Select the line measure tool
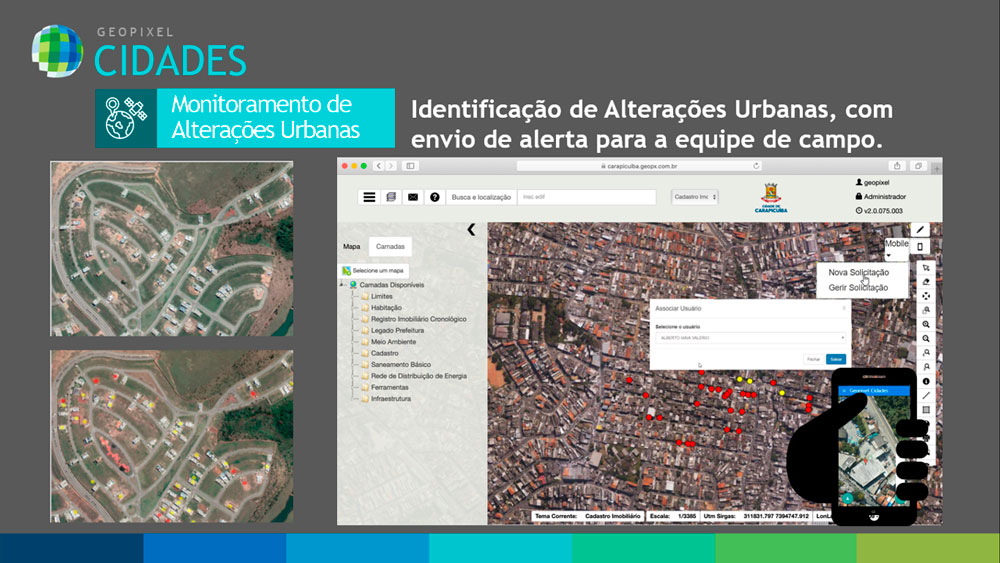Image resolution: width=1000 pixels, height=563 pixels. tap(926, 395)
